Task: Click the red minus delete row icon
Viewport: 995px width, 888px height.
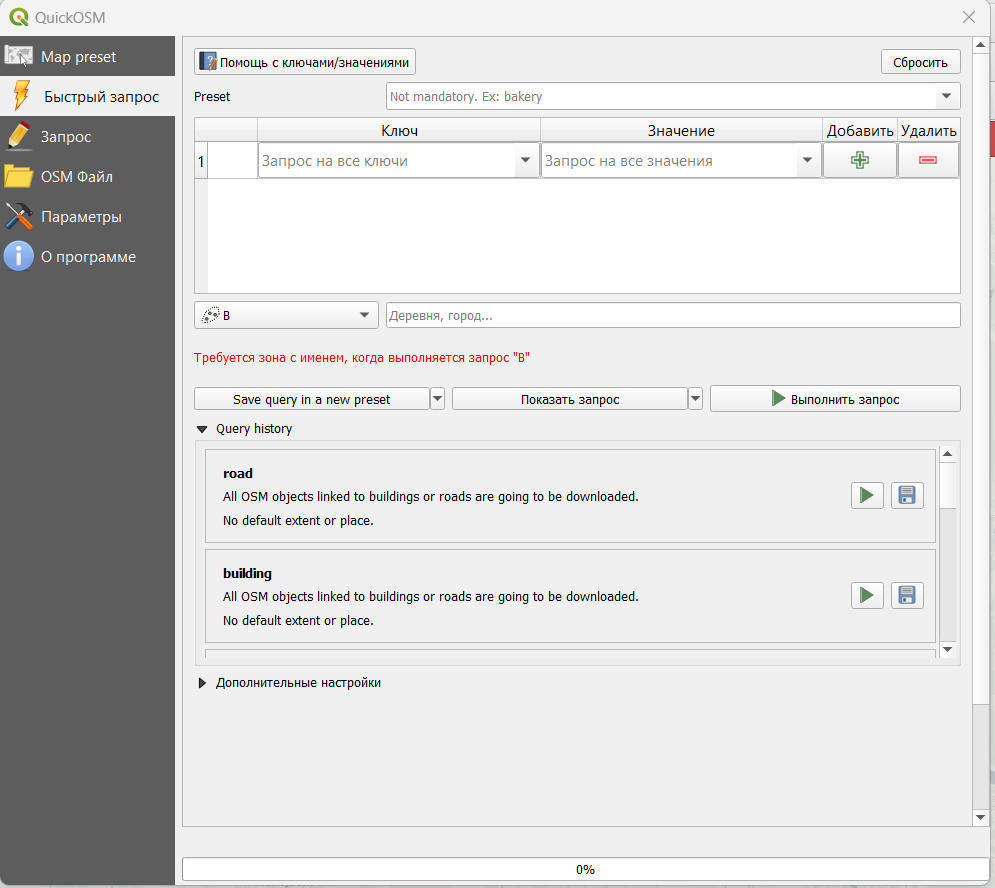Action: pyautogui.click(x=928, y=160)
